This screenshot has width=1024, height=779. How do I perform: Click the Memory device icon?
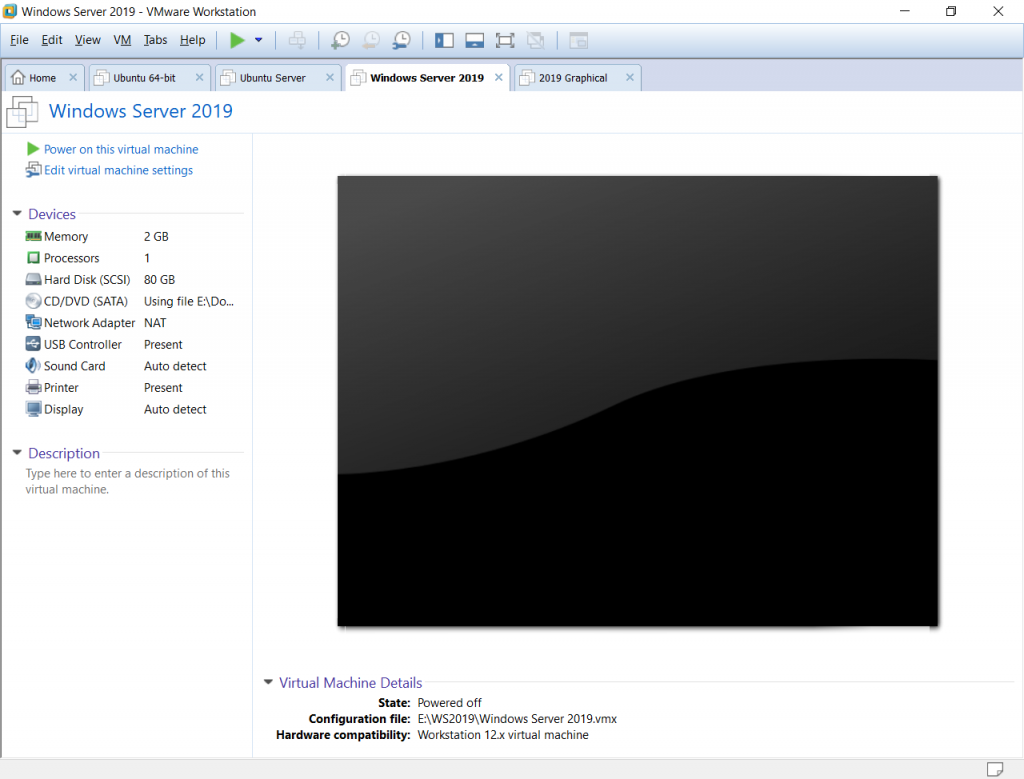click(33, 236)
